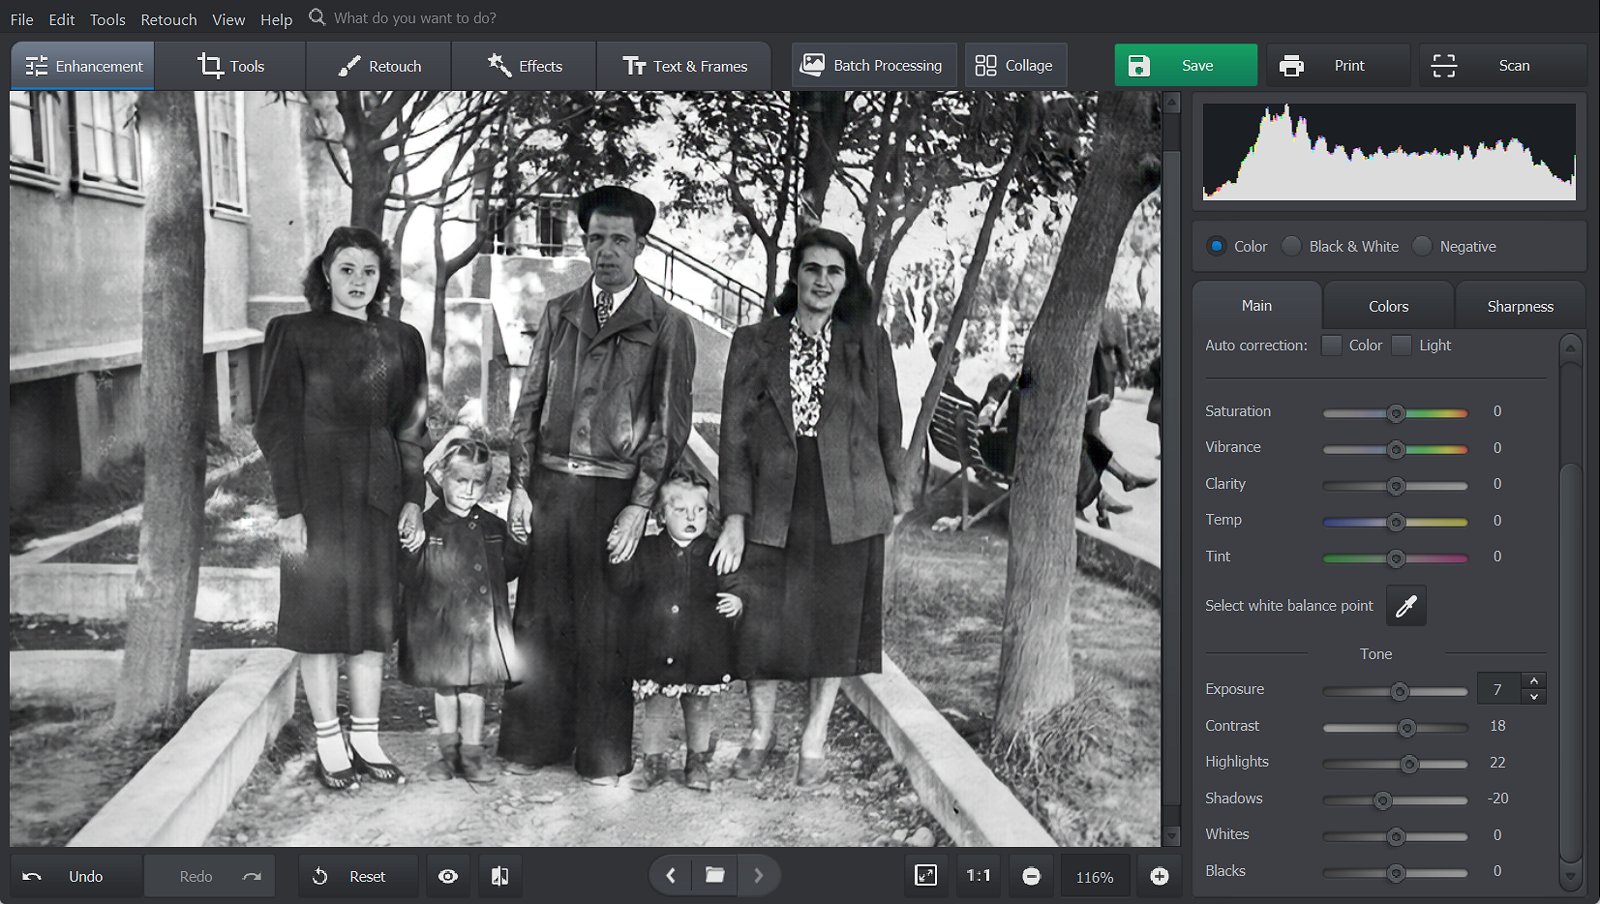This screenshot has height=904, width=1600.
Task: Go to the next photo arrow
Action: [x=758, y=875]
